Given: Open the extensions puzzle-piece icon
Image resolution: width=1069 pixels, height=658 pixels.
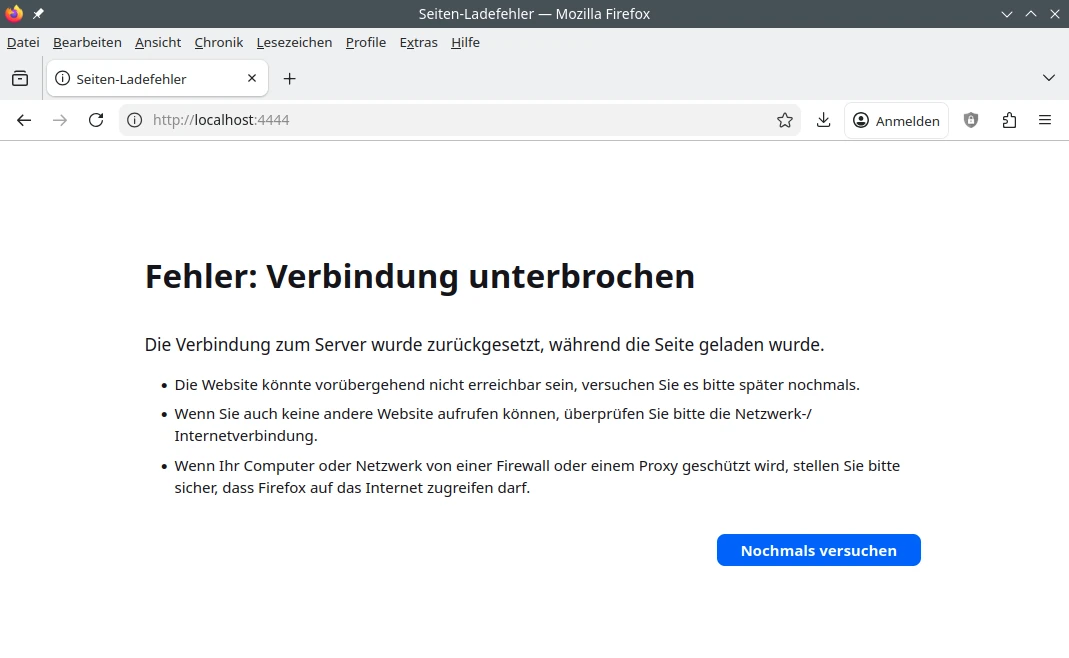Looking at the screenshot, I should tap(1009, 121).
